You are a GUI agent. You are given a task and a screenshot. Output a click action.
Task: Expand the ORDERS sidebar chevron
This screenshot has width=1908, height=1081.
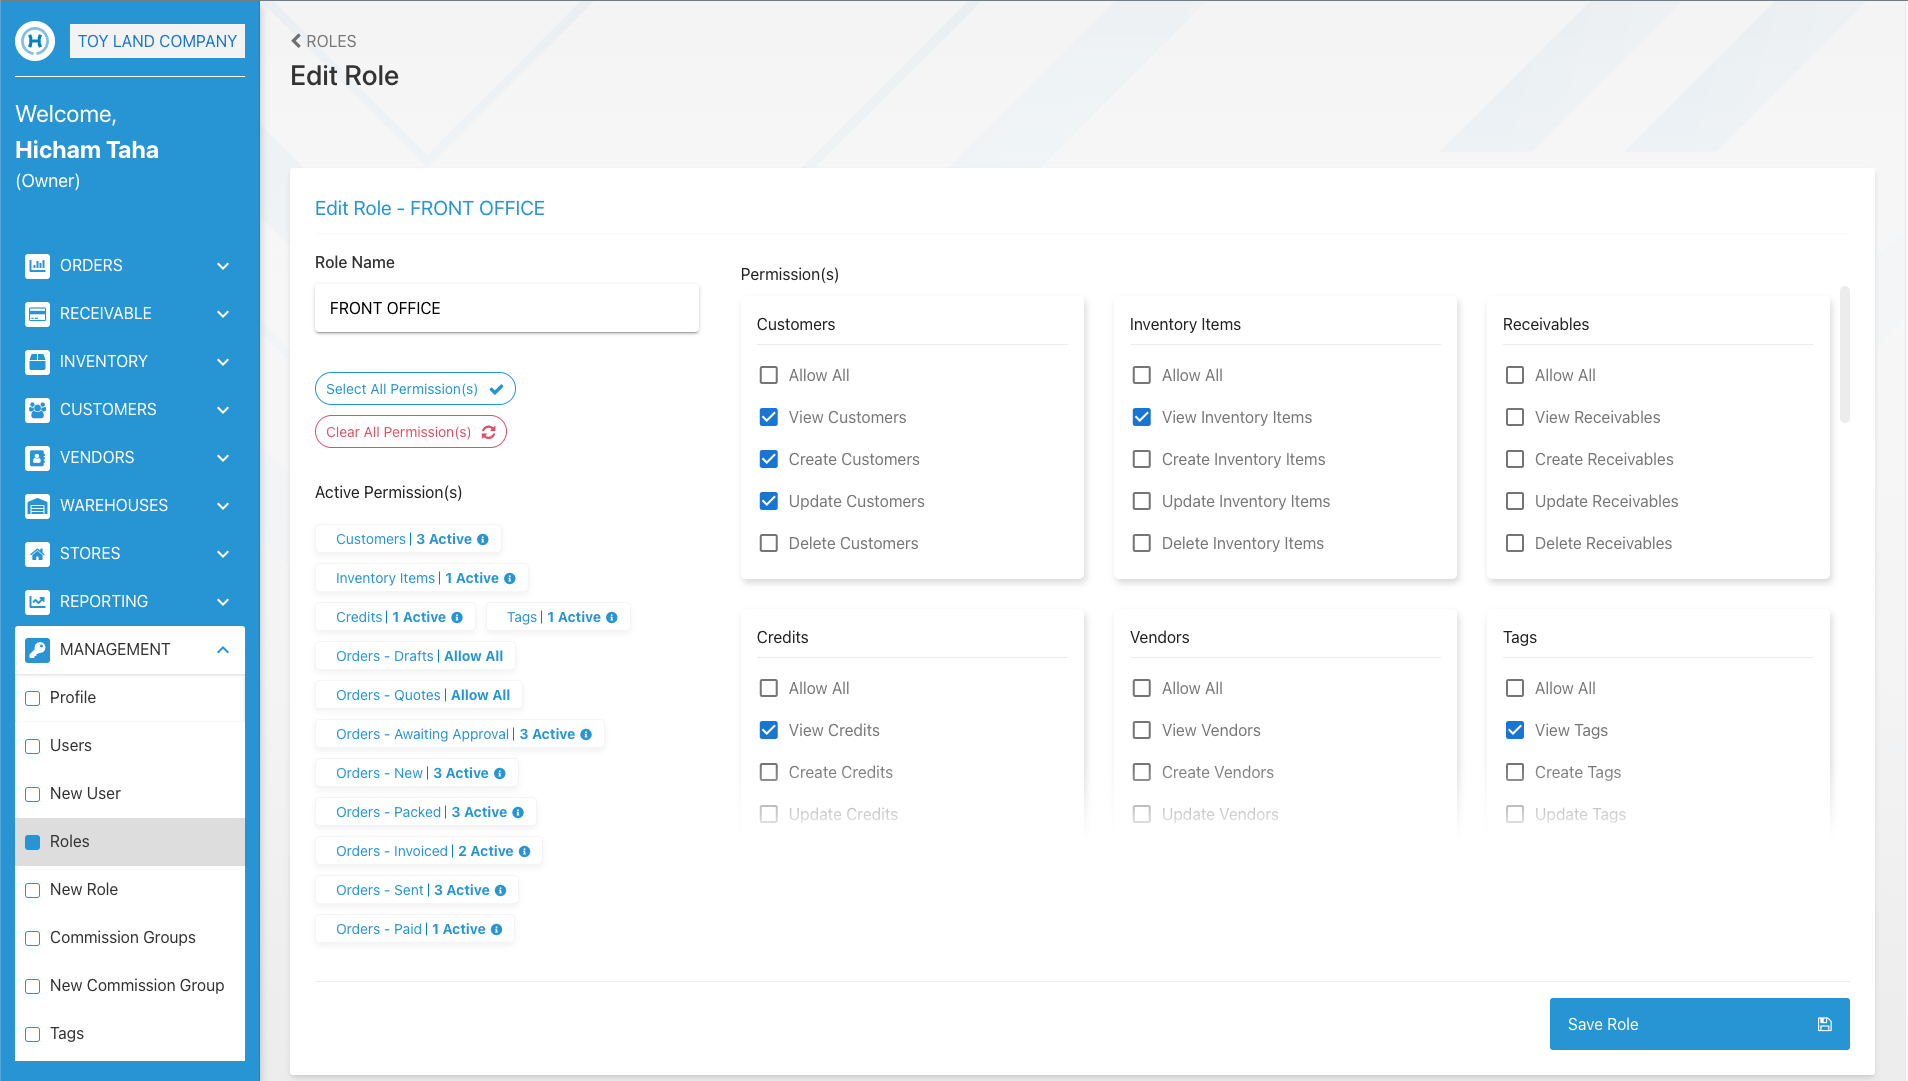pos(223,266)
